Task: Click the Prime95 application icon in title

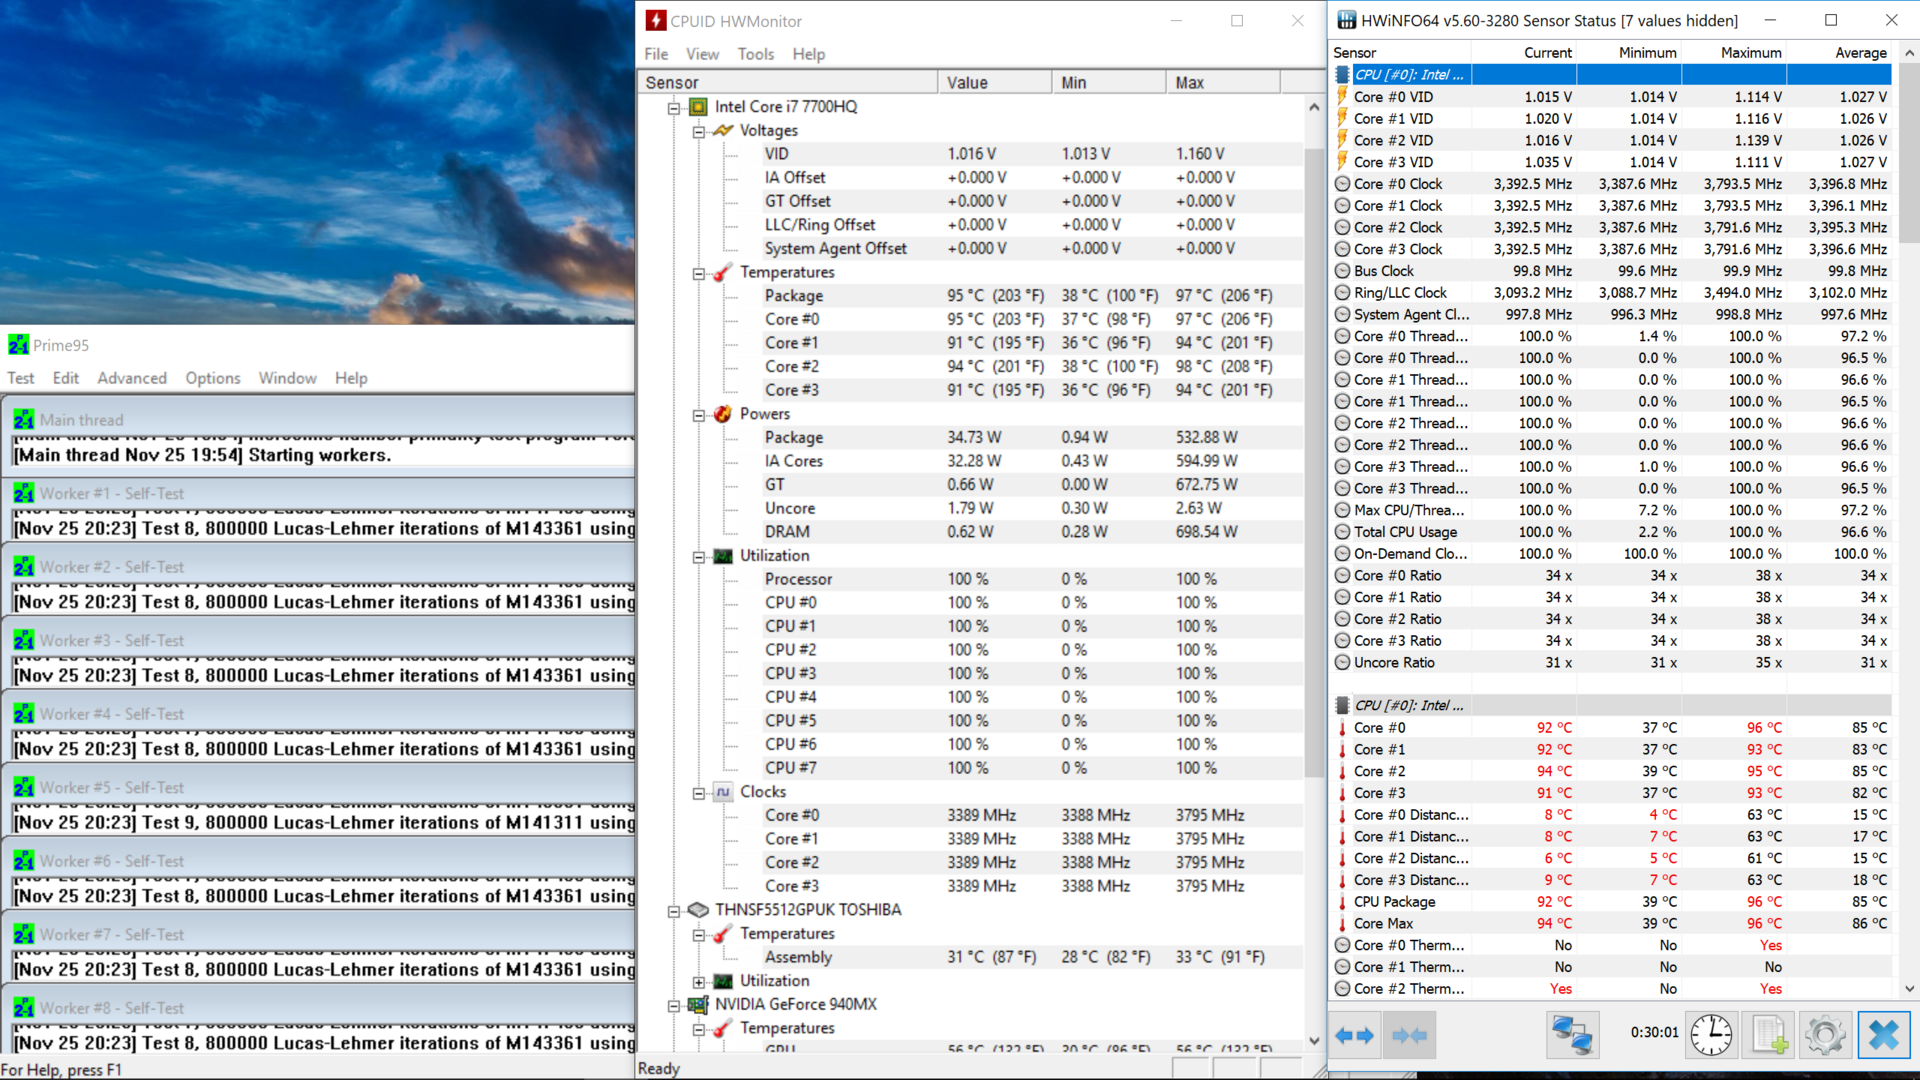Action: pos(18,345)
